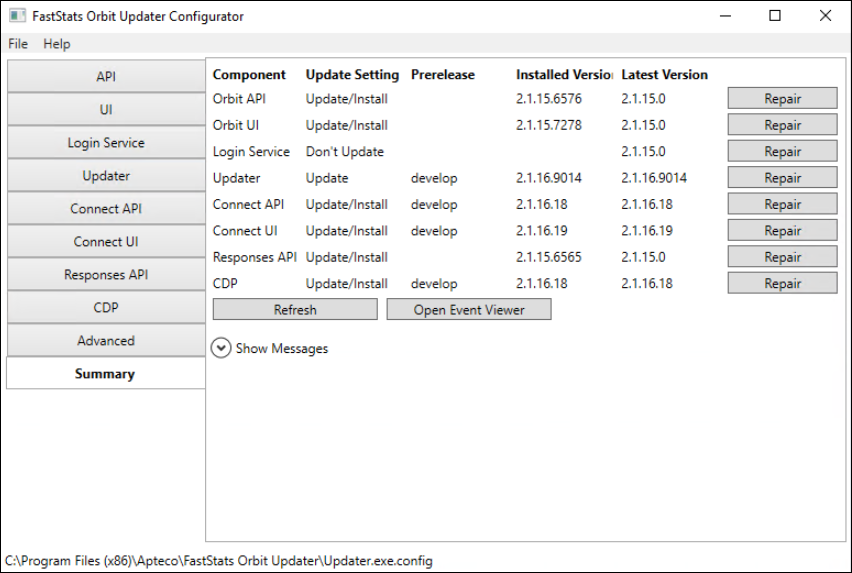Select the Responses API tab

pyautogui.click(x=106, y=275)
